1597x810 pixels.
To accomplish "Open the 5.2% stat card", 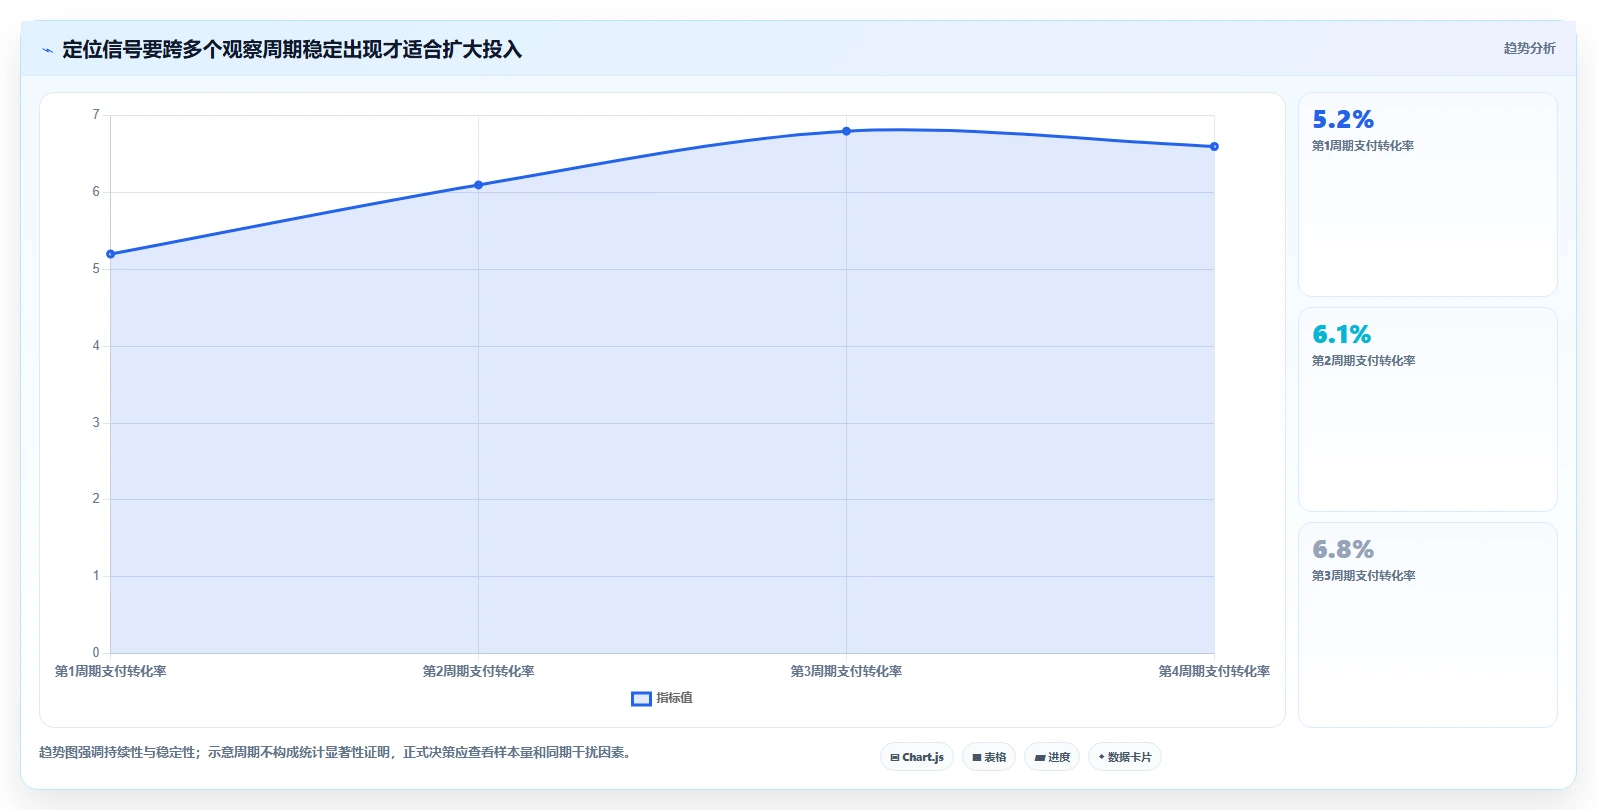I will (1427, 195).
